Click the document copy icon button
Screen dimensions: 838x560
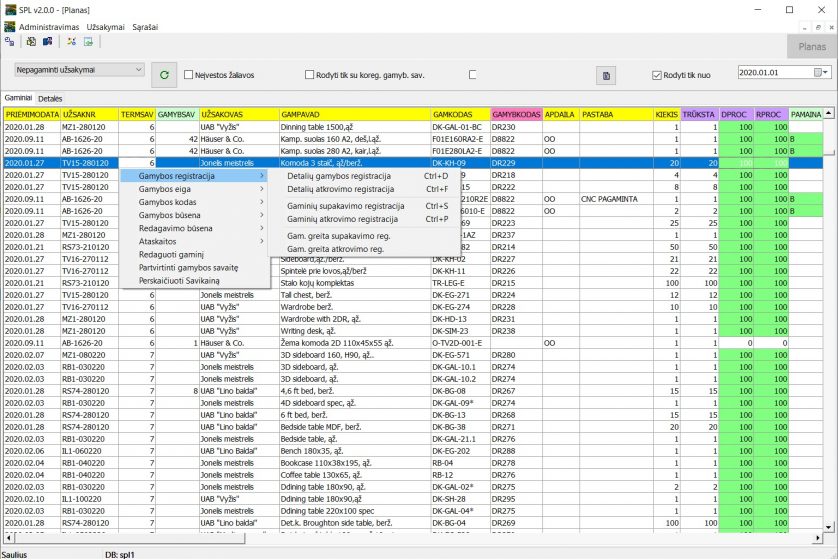tap(605, 75)
